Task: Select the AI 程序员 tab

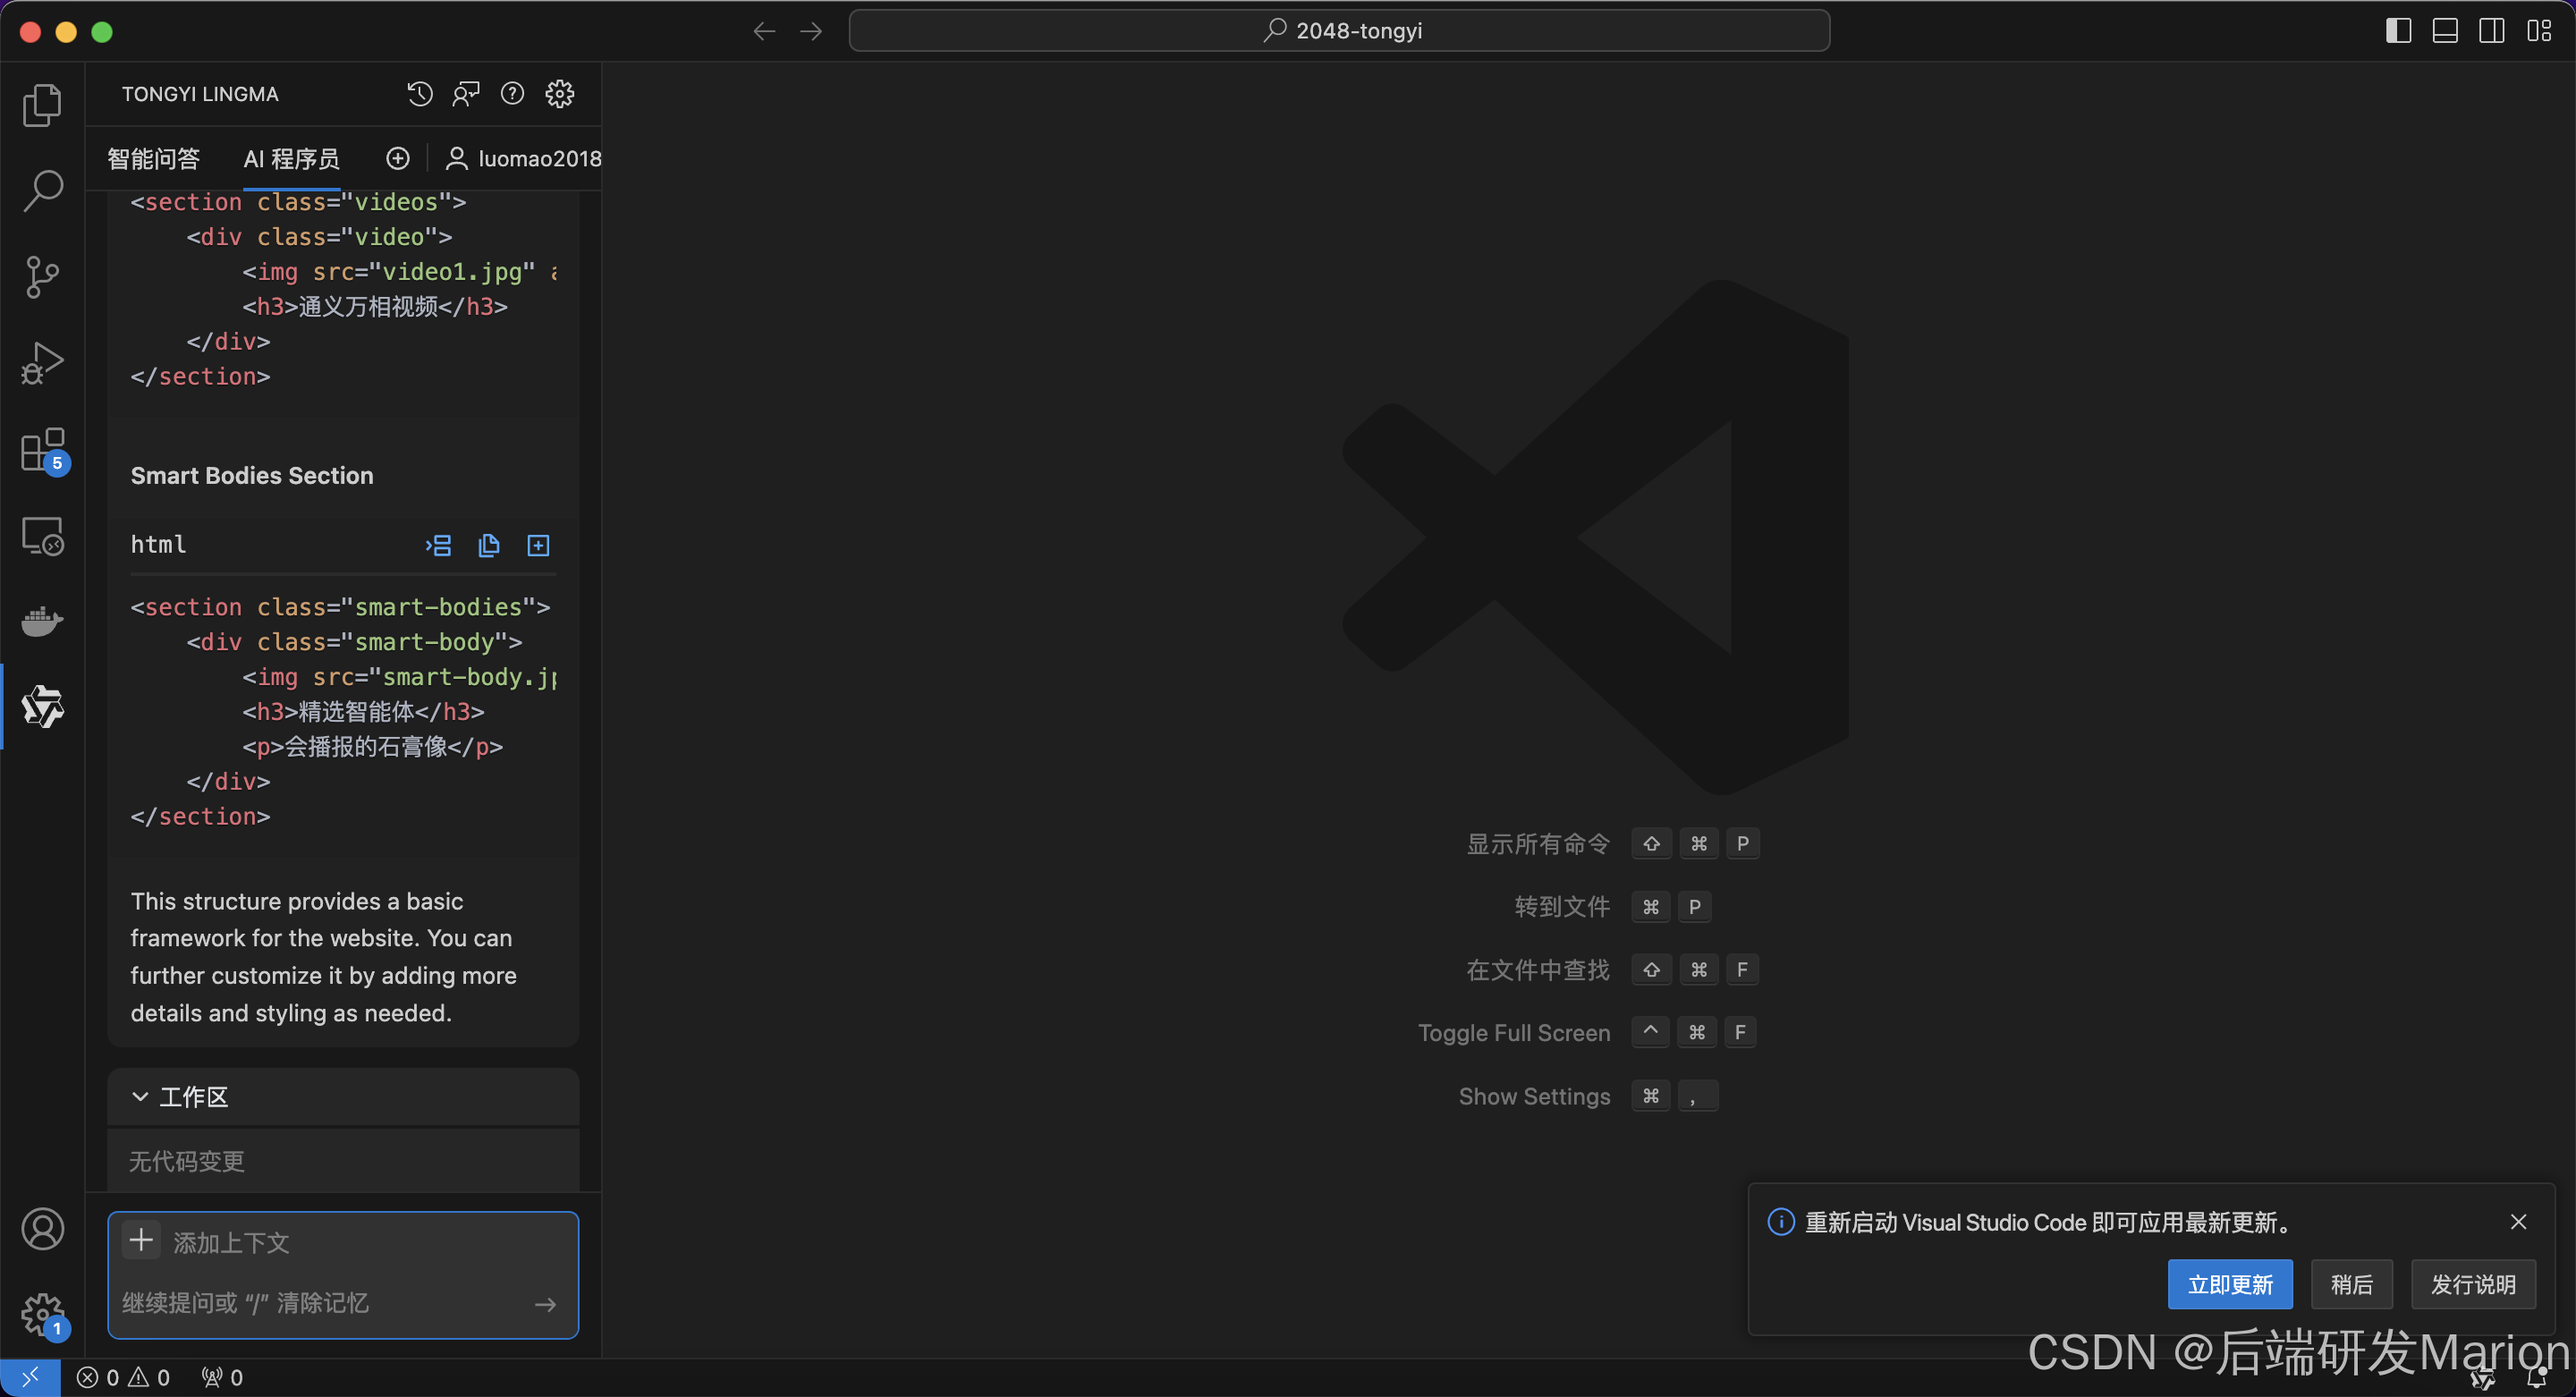Action: click(x=291, y=158)
